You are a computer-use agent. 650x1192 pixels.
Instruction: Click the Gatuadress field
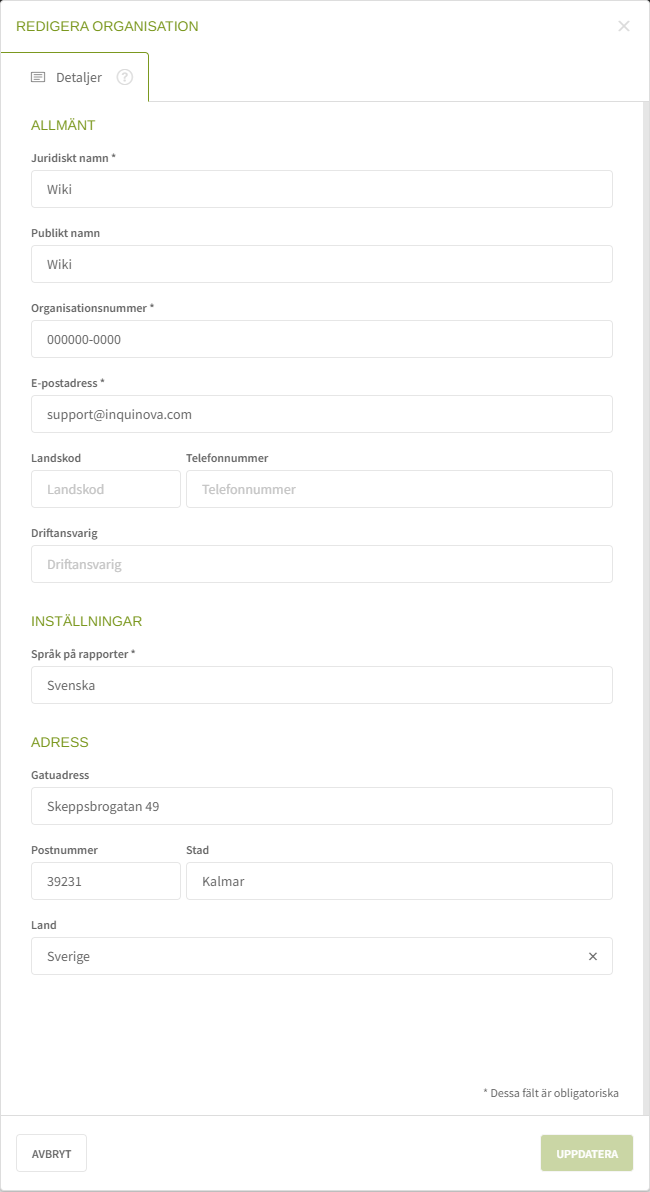[321, 806]
